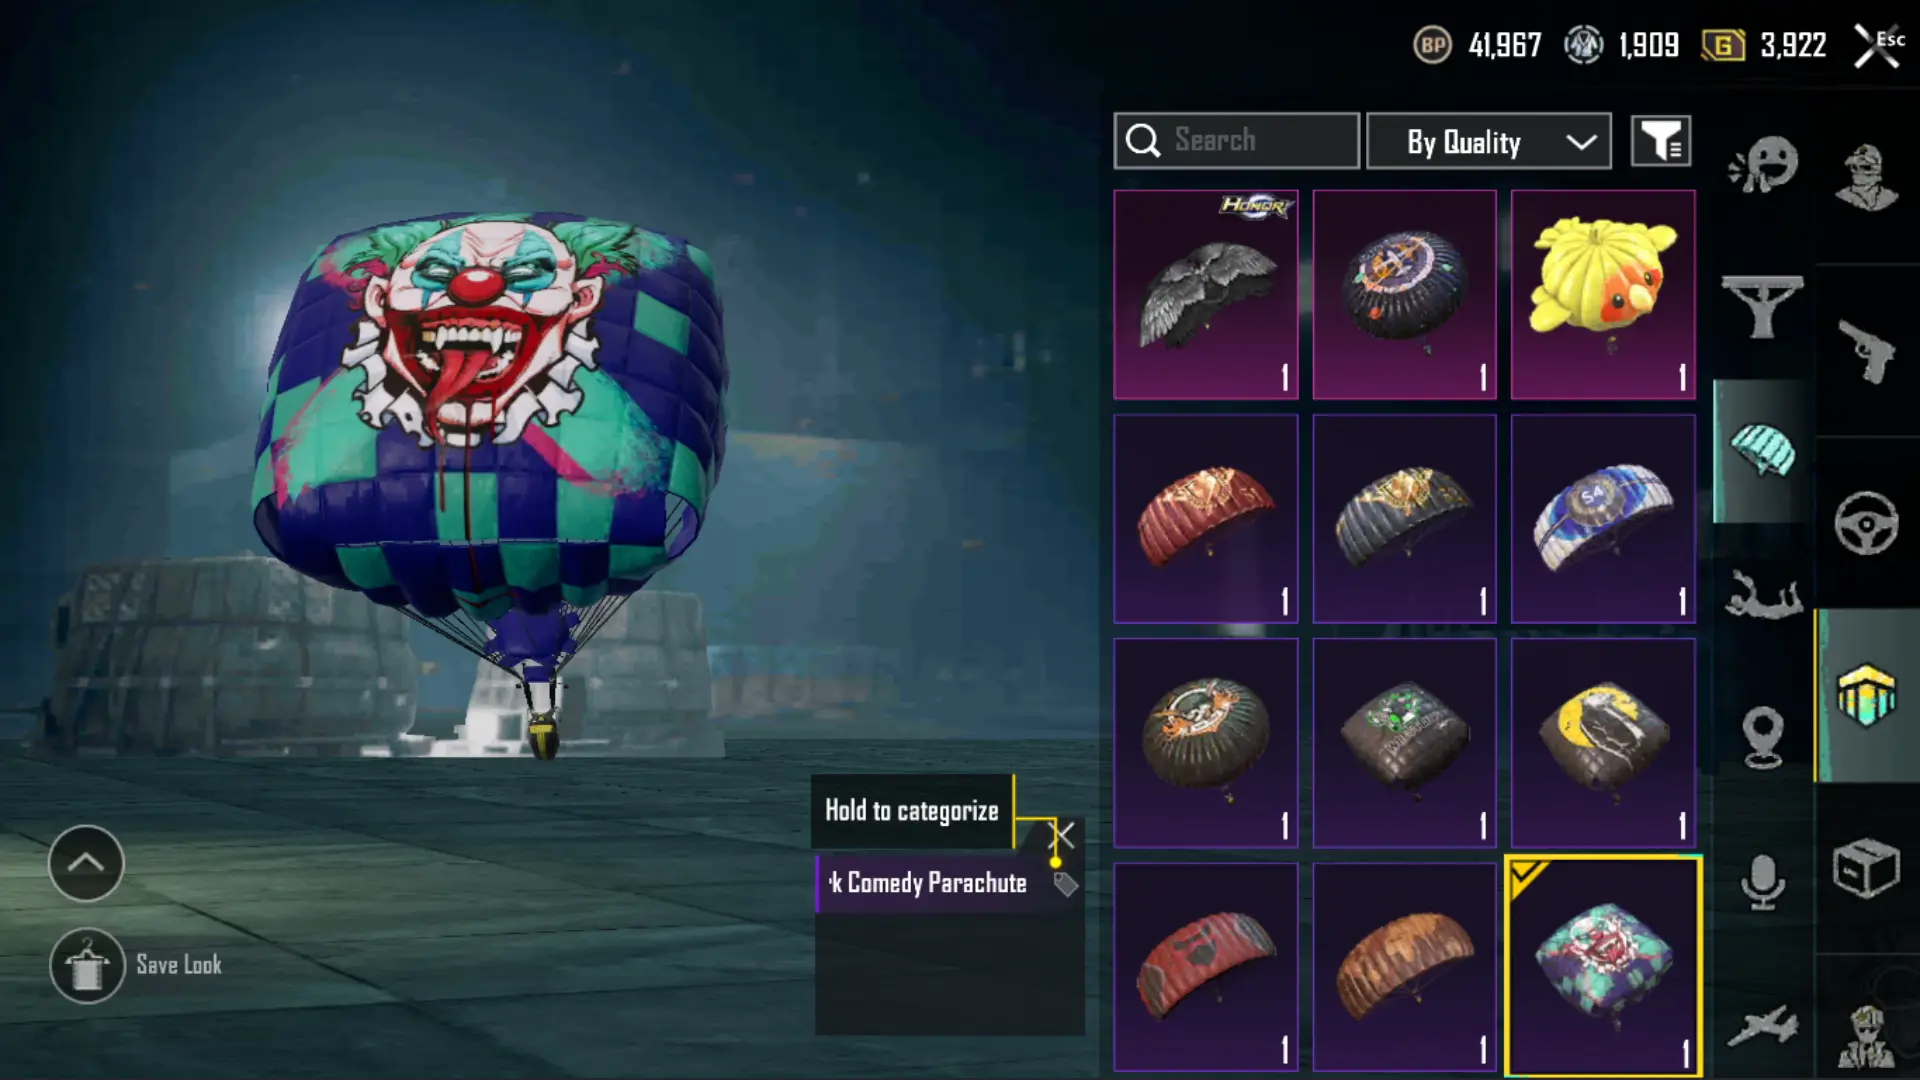Click the BP currency balance icon
The height and width of the screenshot is (1080, 1920).
pos(1432,45)
